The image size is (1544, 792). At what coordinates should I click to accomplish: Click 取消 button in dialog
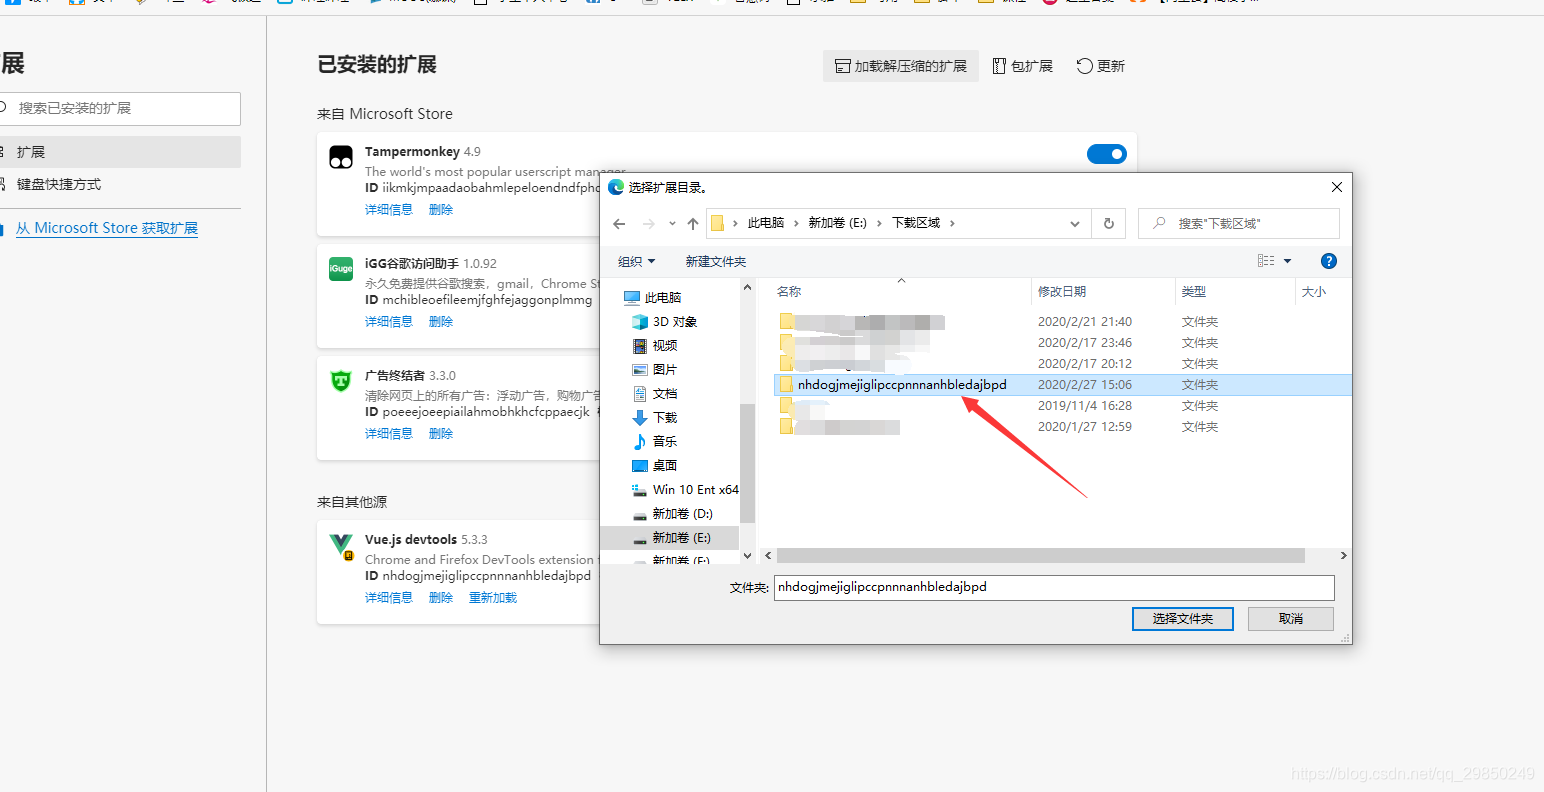[x=1291, y=619]
